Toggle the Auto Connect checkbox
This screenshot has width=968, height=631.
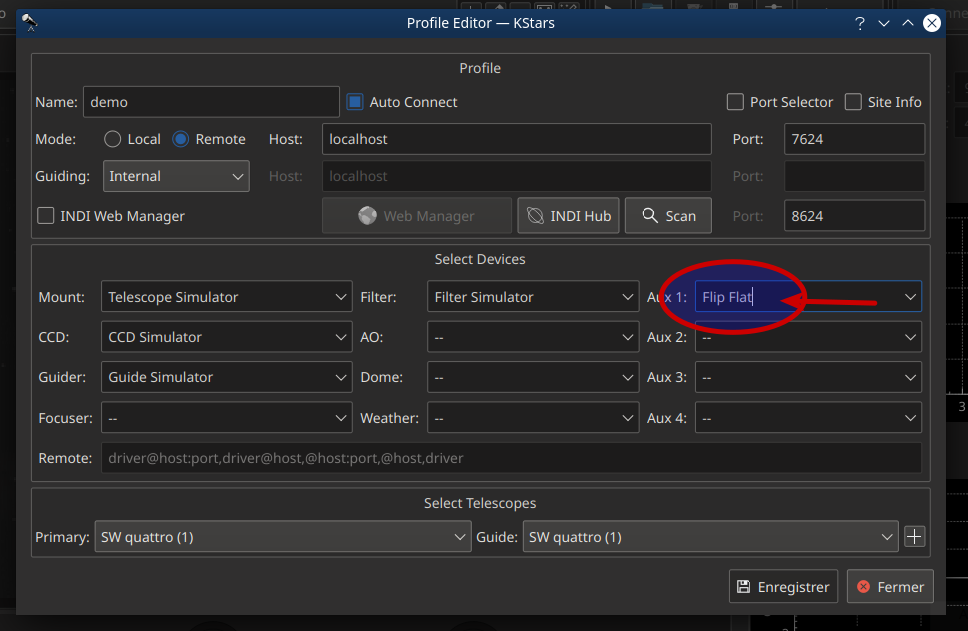[x=355, y=102]
